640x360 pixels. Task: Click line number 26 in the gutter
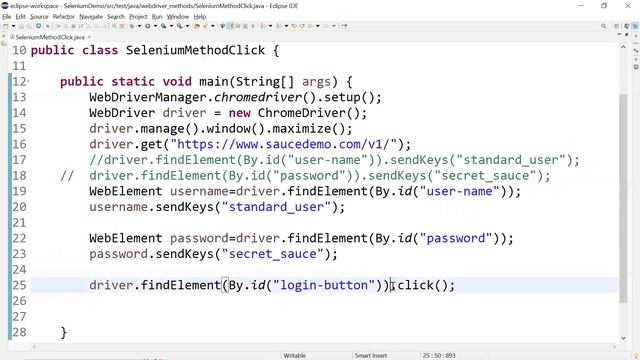point(19,301)
